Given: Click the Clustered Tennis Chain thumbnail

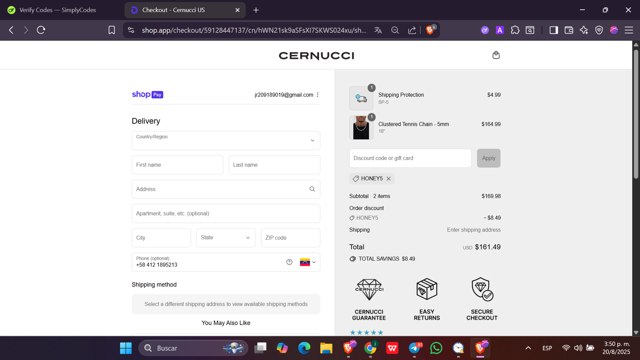Looking at the screenshot, I should point(361,127).
